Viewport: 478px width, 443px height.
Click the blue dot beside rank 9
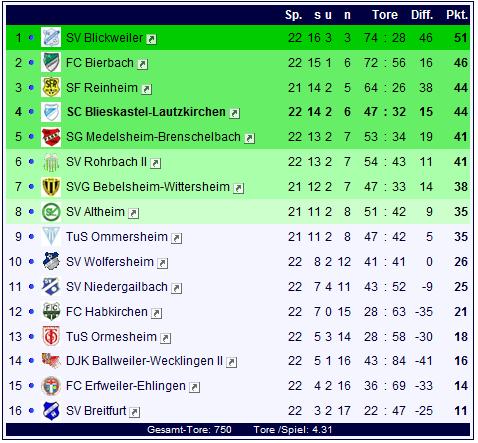point(31,237)
